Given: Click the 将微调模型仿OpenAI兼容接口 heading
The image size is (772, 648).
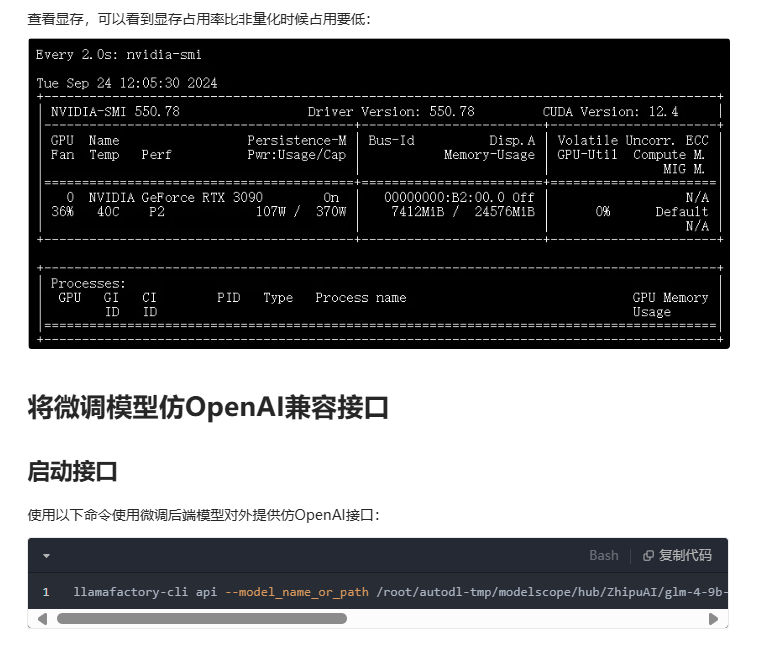Looking at the screenshot, I should 208,408.
